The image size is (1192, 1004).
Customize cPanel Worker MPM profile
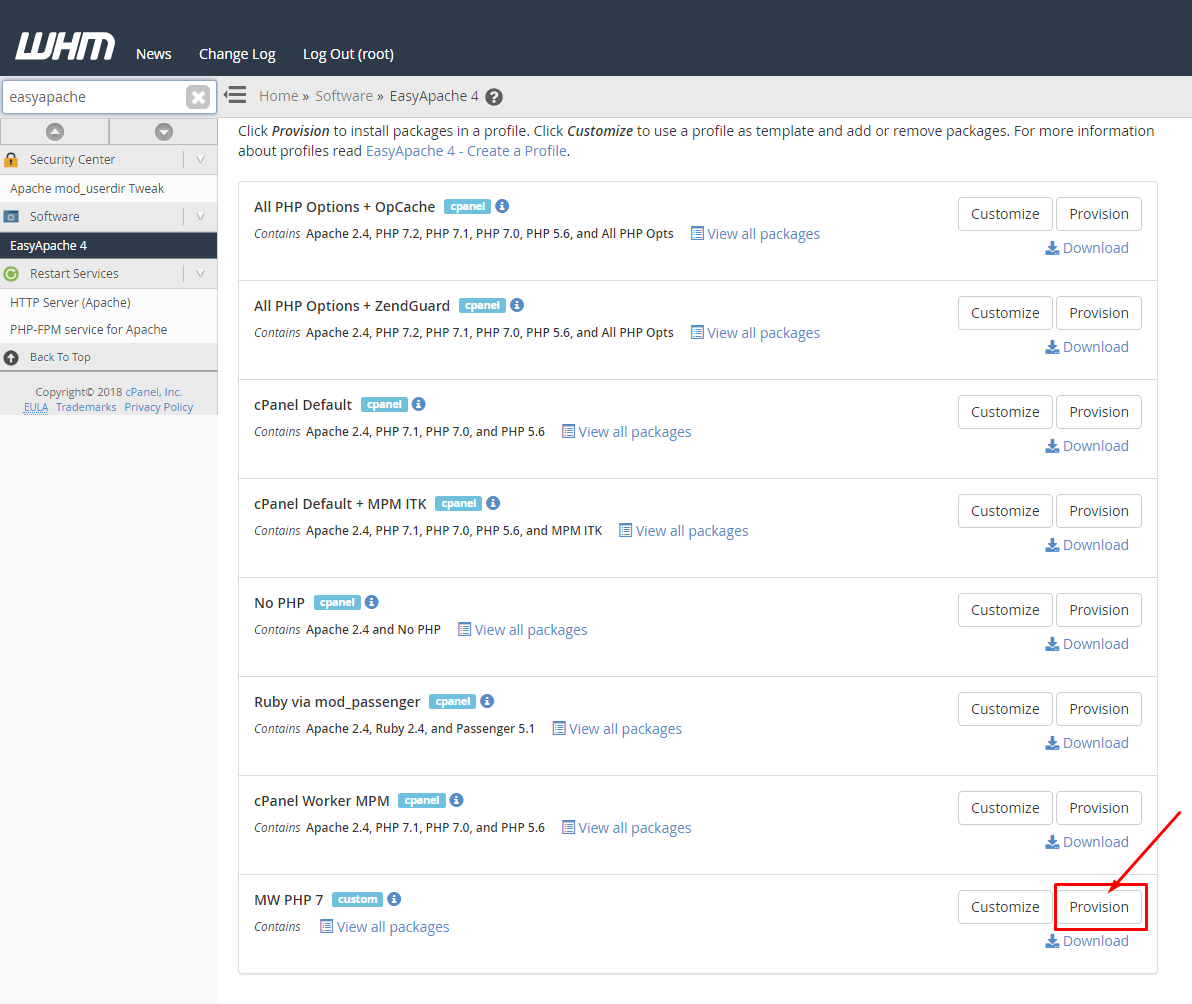tap(1005, 808)
